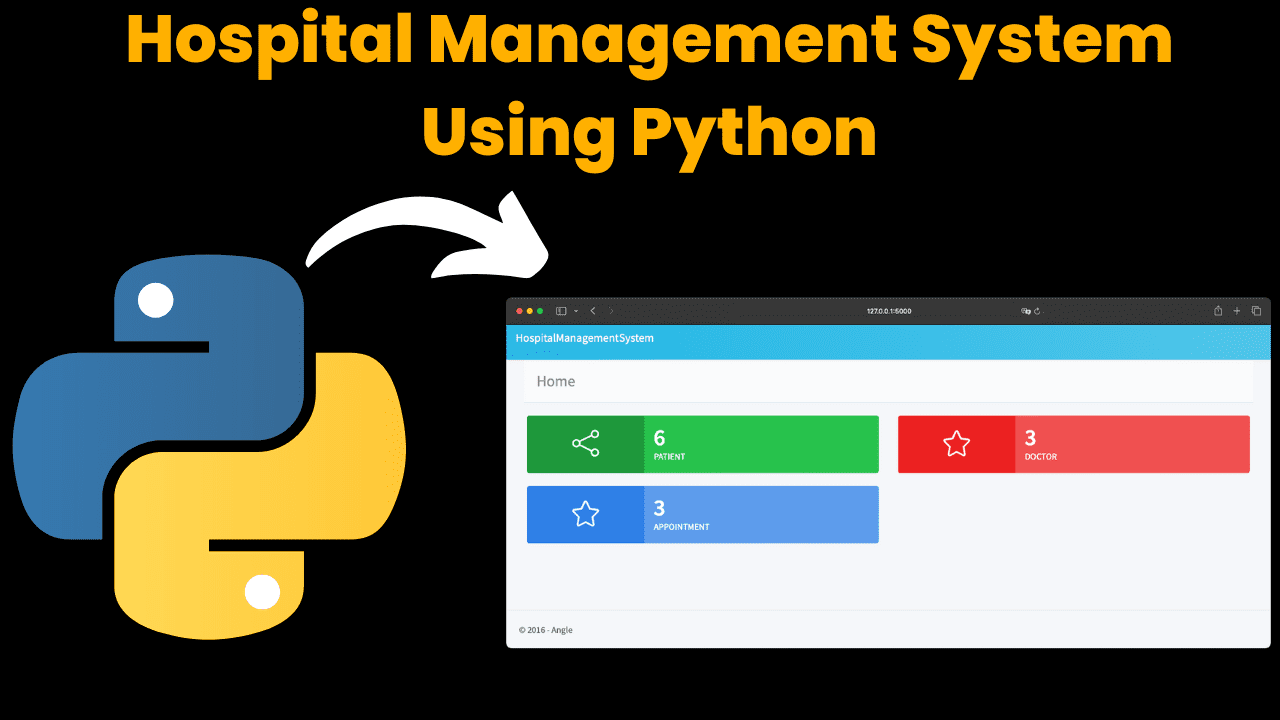
Task: Click the footer text © 2016 - Angle
Action: (546, 630)
